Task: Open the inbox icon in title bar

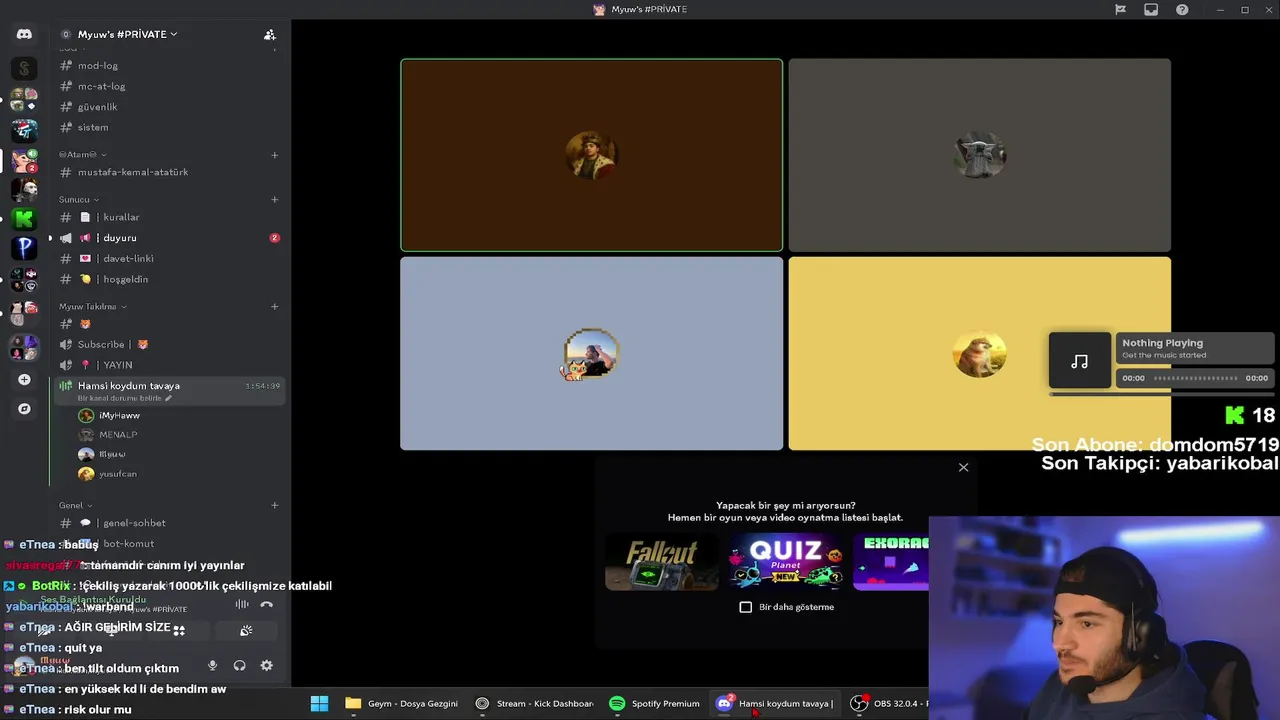Action: coord(1151,10)
